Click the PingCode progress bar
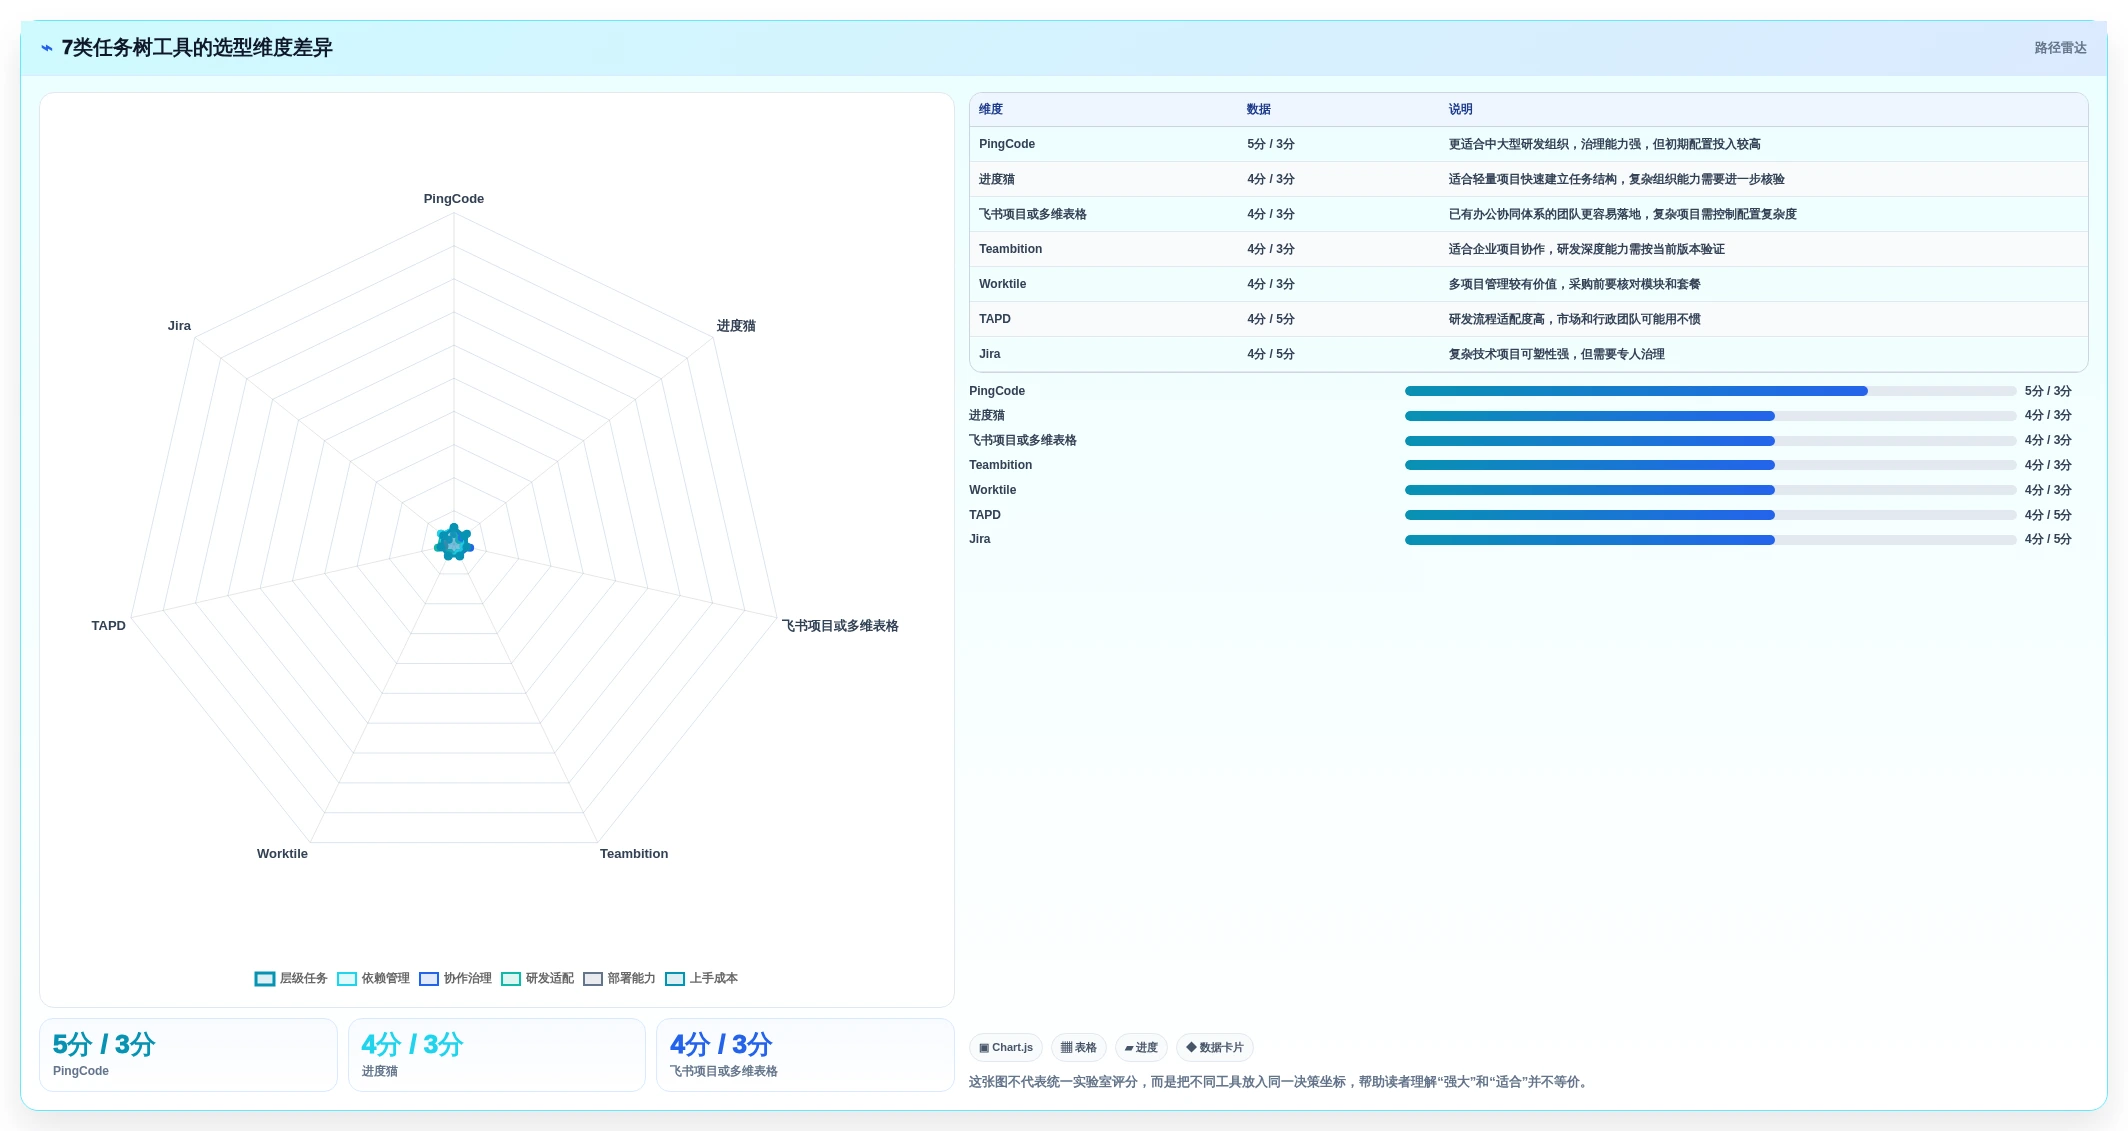Image resolution: width=2128 pixels, height=1131 pixels. (1710, 391)
